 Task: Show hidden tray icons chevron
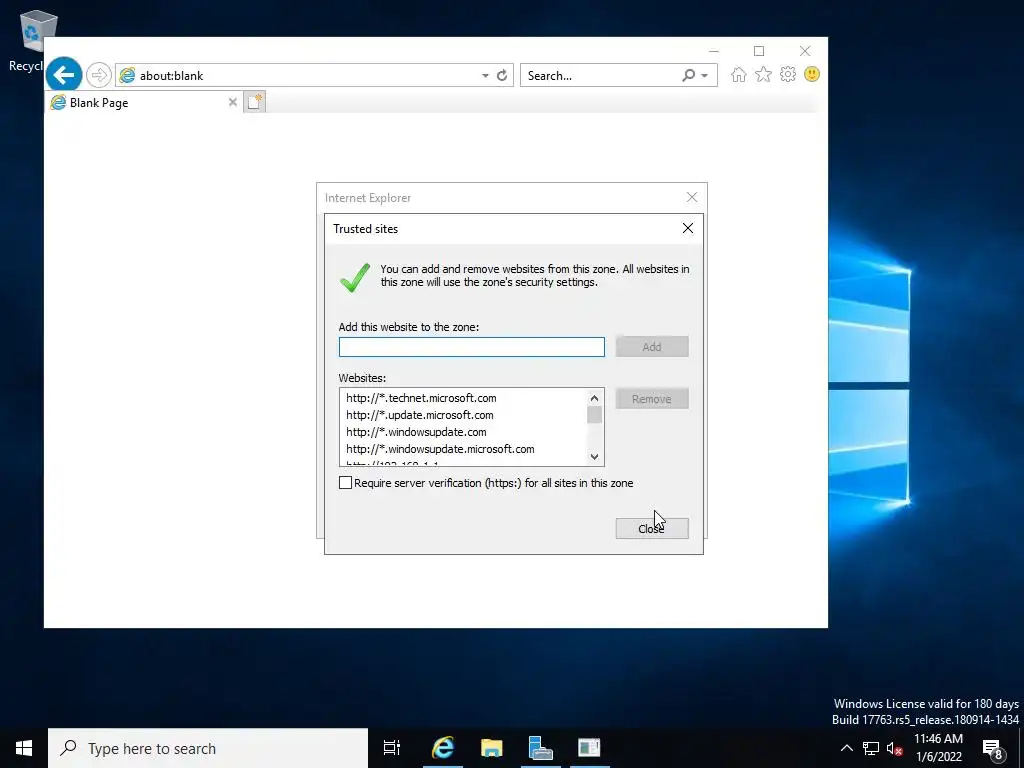tap(846, 748)
